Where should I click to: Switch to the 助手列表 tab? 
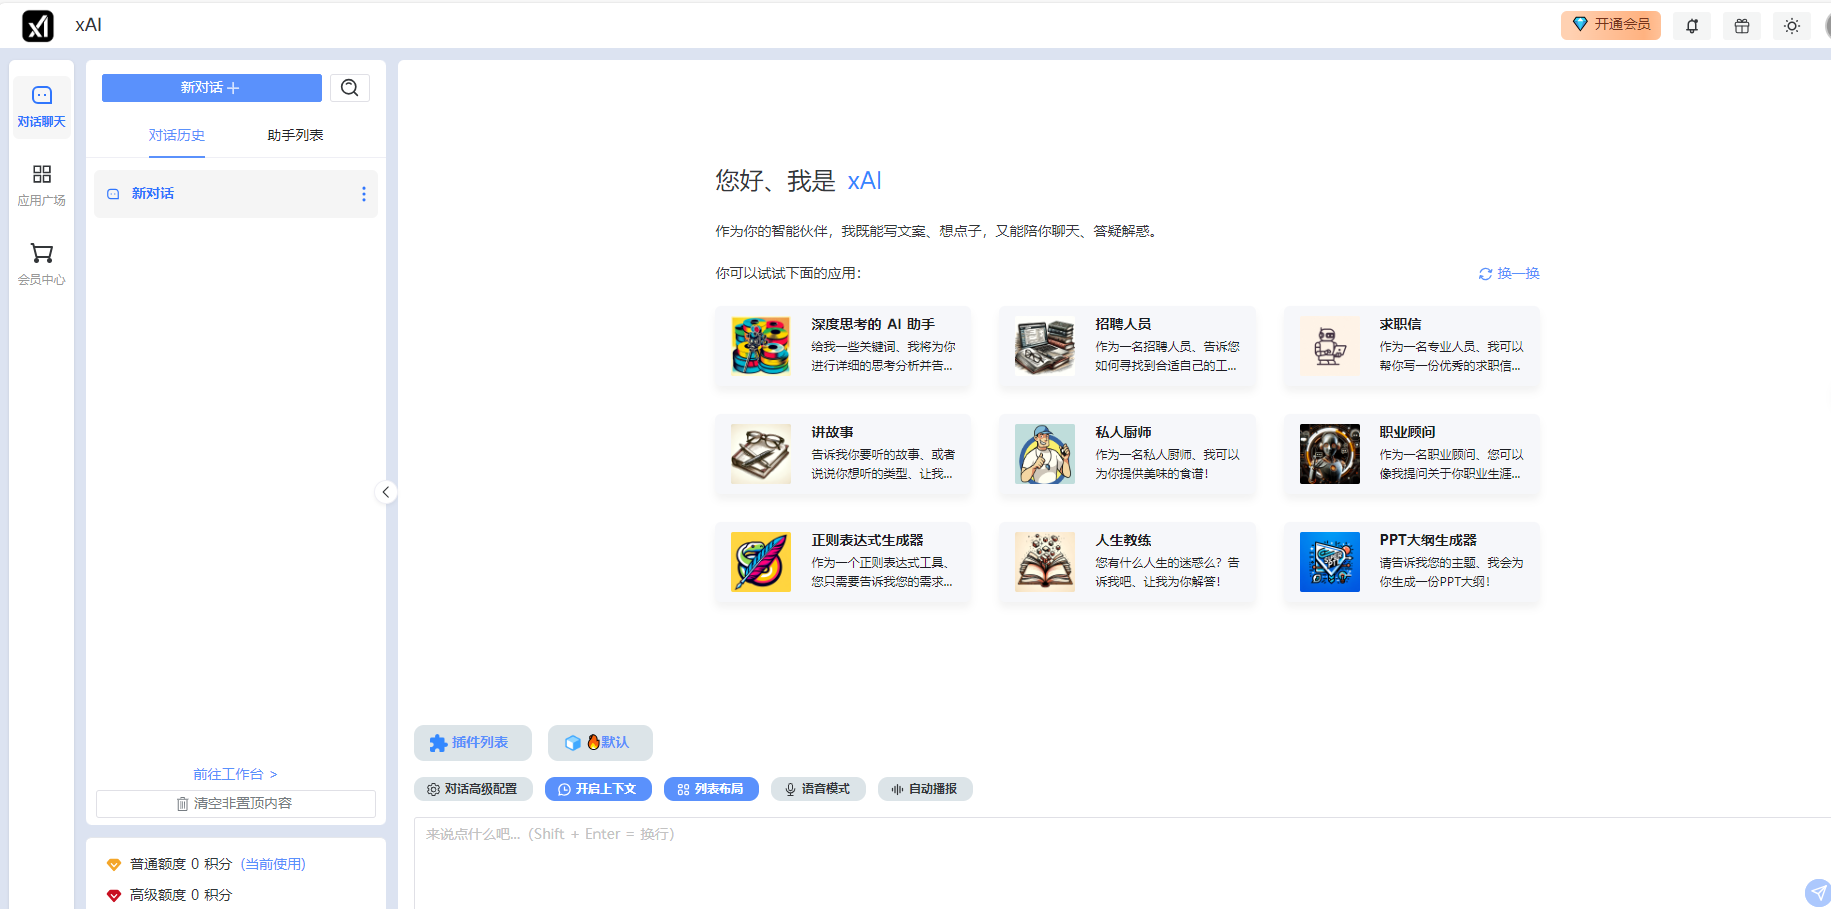(x=294, y=134)
